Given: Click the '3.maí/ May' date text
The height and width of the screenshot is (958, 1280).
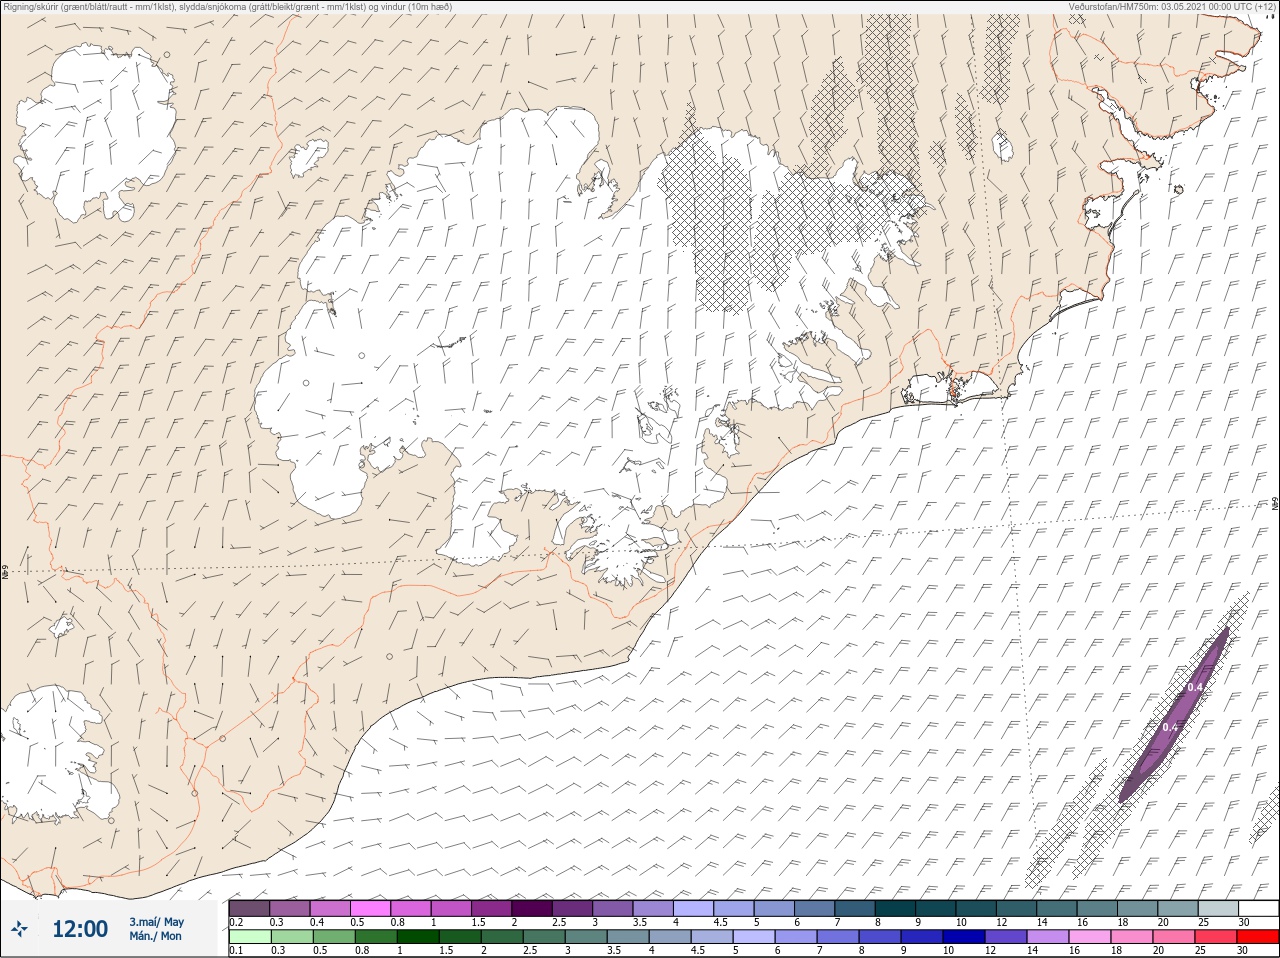Looking at the screenshot, I should tap(156, 922).
